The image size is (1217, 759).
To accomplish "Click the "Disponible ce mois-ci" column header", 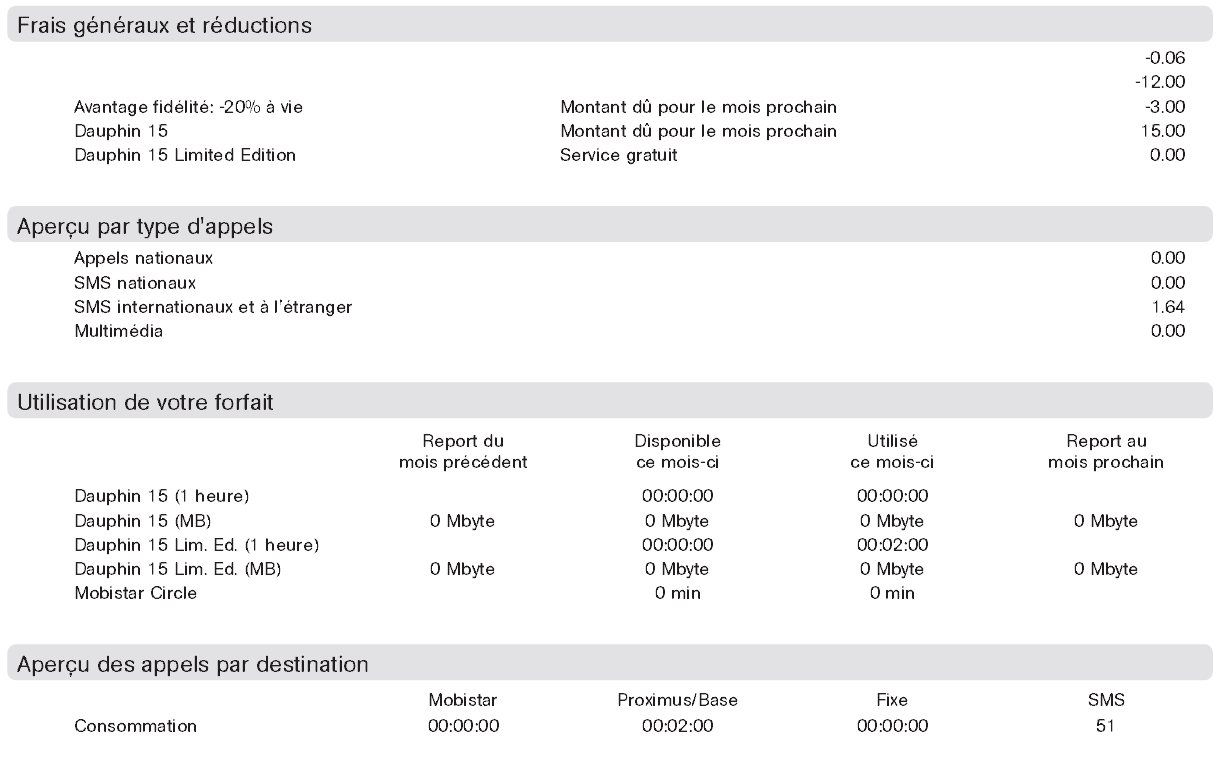I will [x=677, y=451].
